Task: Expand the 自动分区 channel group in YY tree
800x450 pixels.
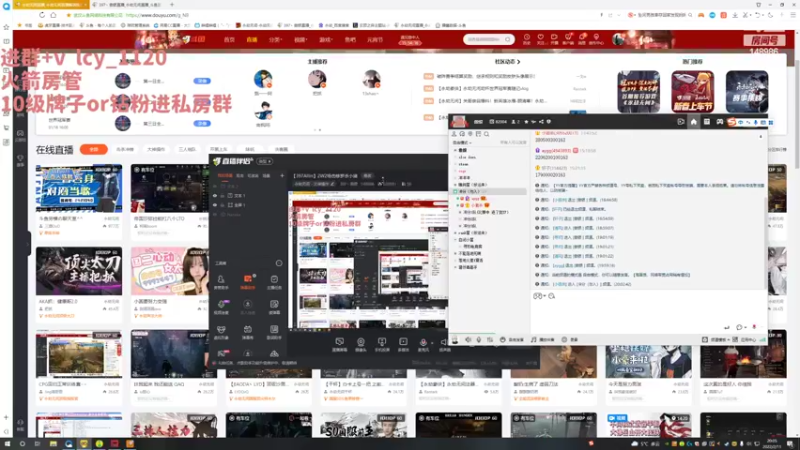Action: (x=456, y=239)
